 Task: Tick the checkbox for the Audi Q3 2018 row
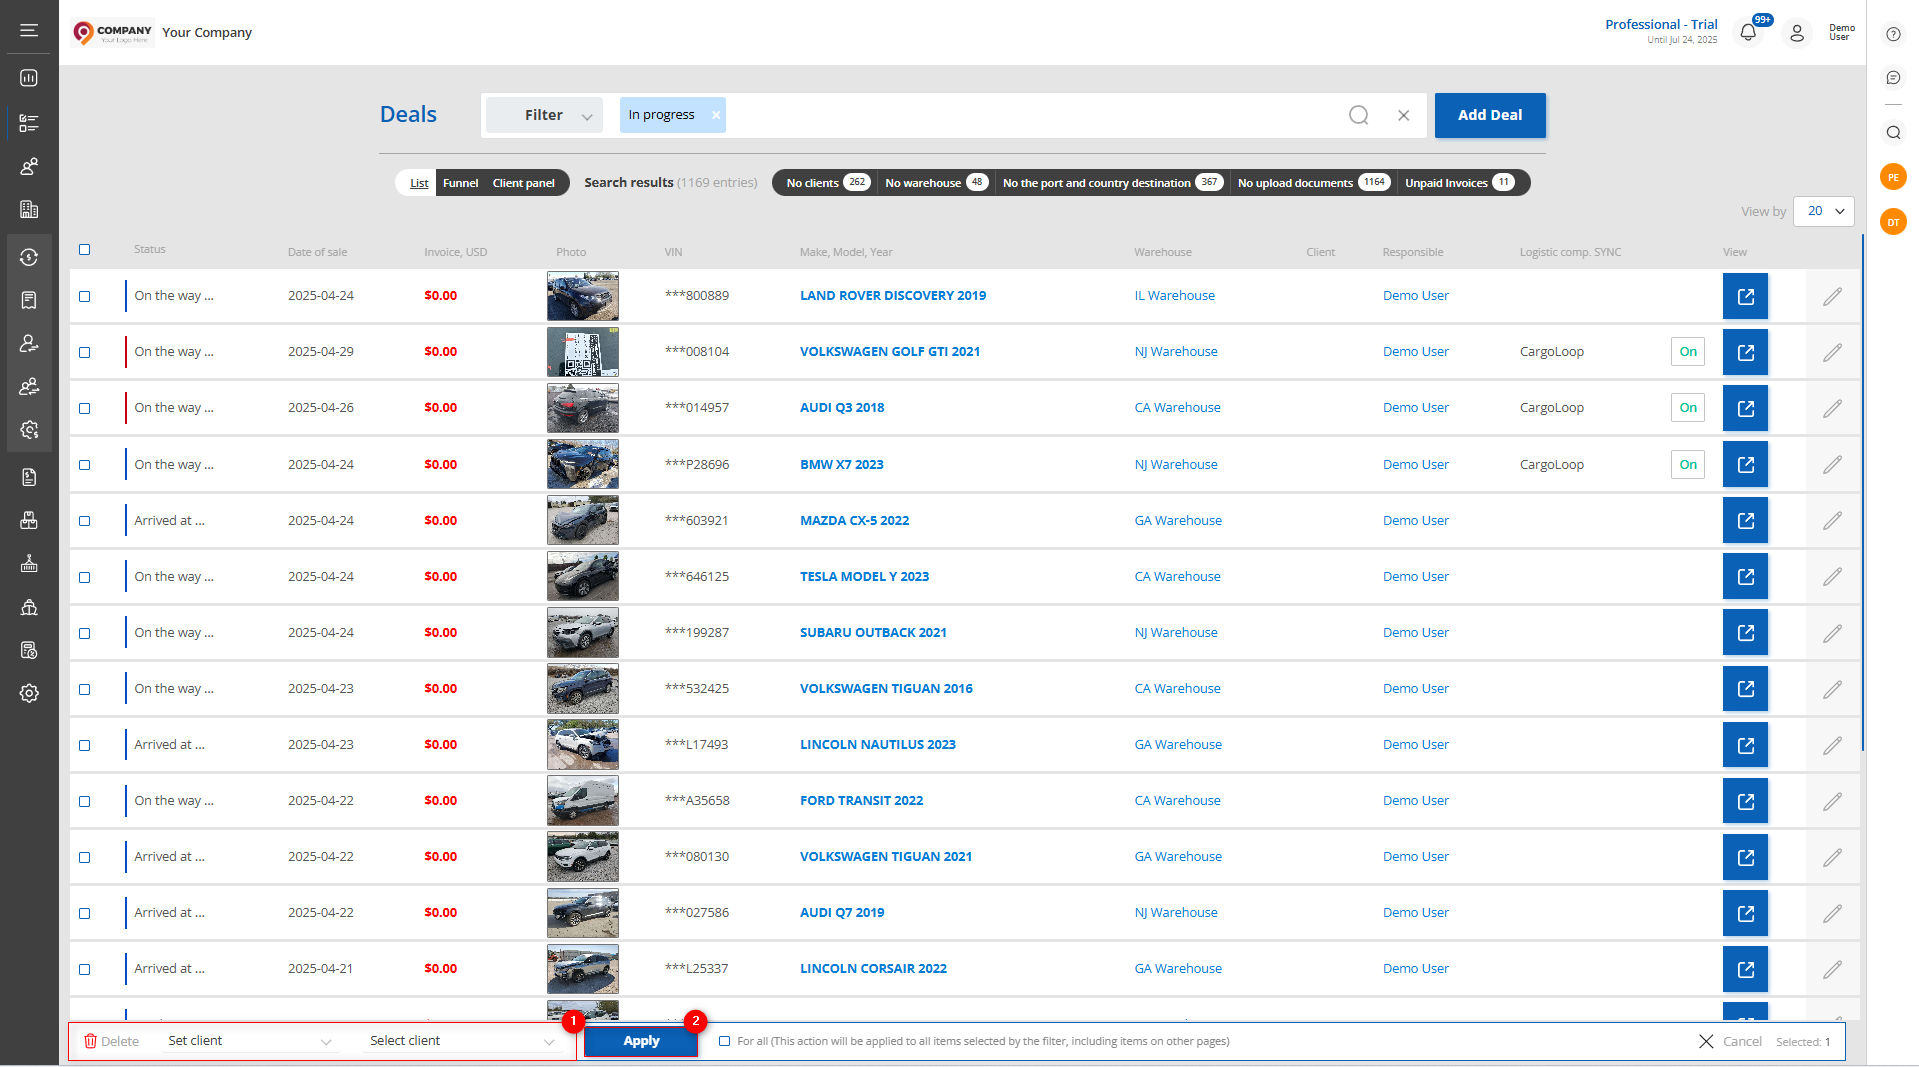tap(85, 408)
